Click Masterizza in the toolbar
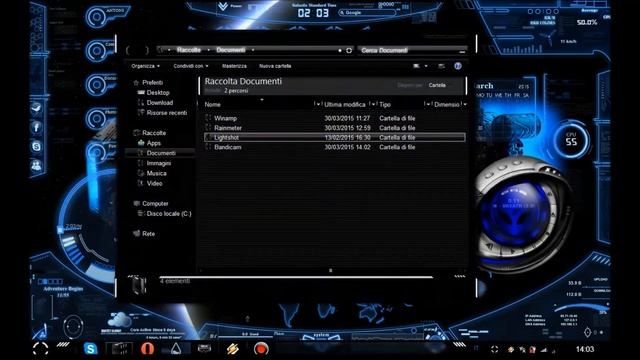640x360 pixels. (x=234, y=66)
